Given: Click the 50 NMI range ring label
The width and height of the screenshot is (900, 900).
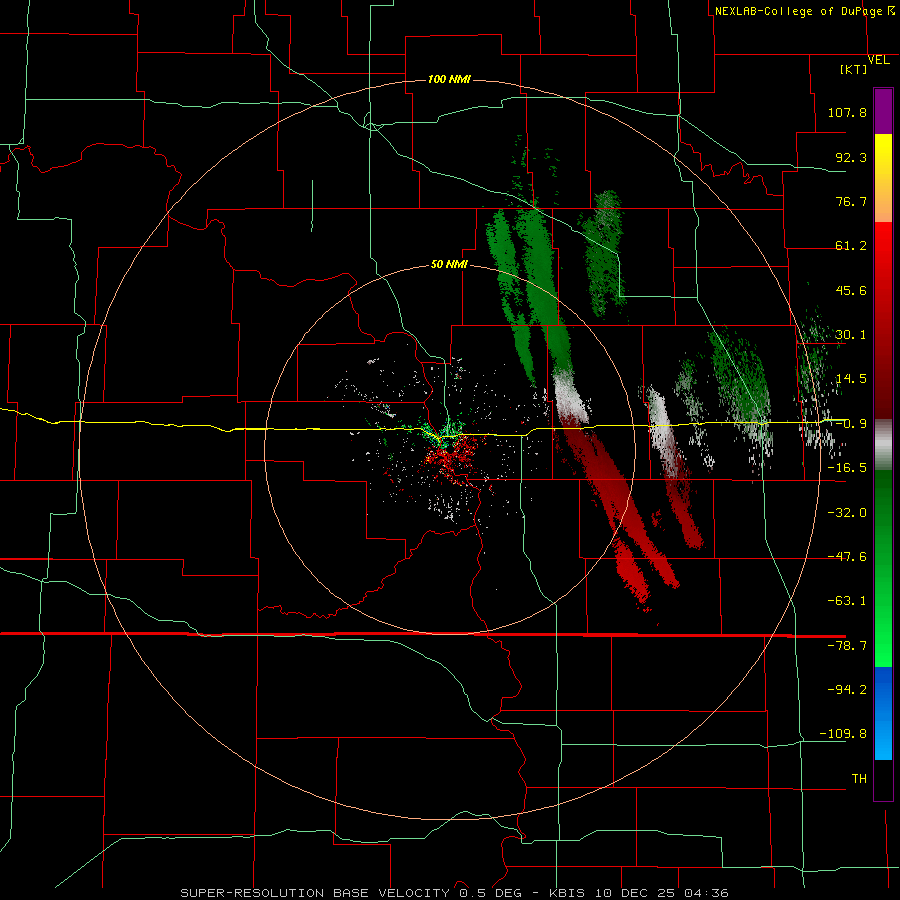Looking at the screenshot, I should [449, 265].
